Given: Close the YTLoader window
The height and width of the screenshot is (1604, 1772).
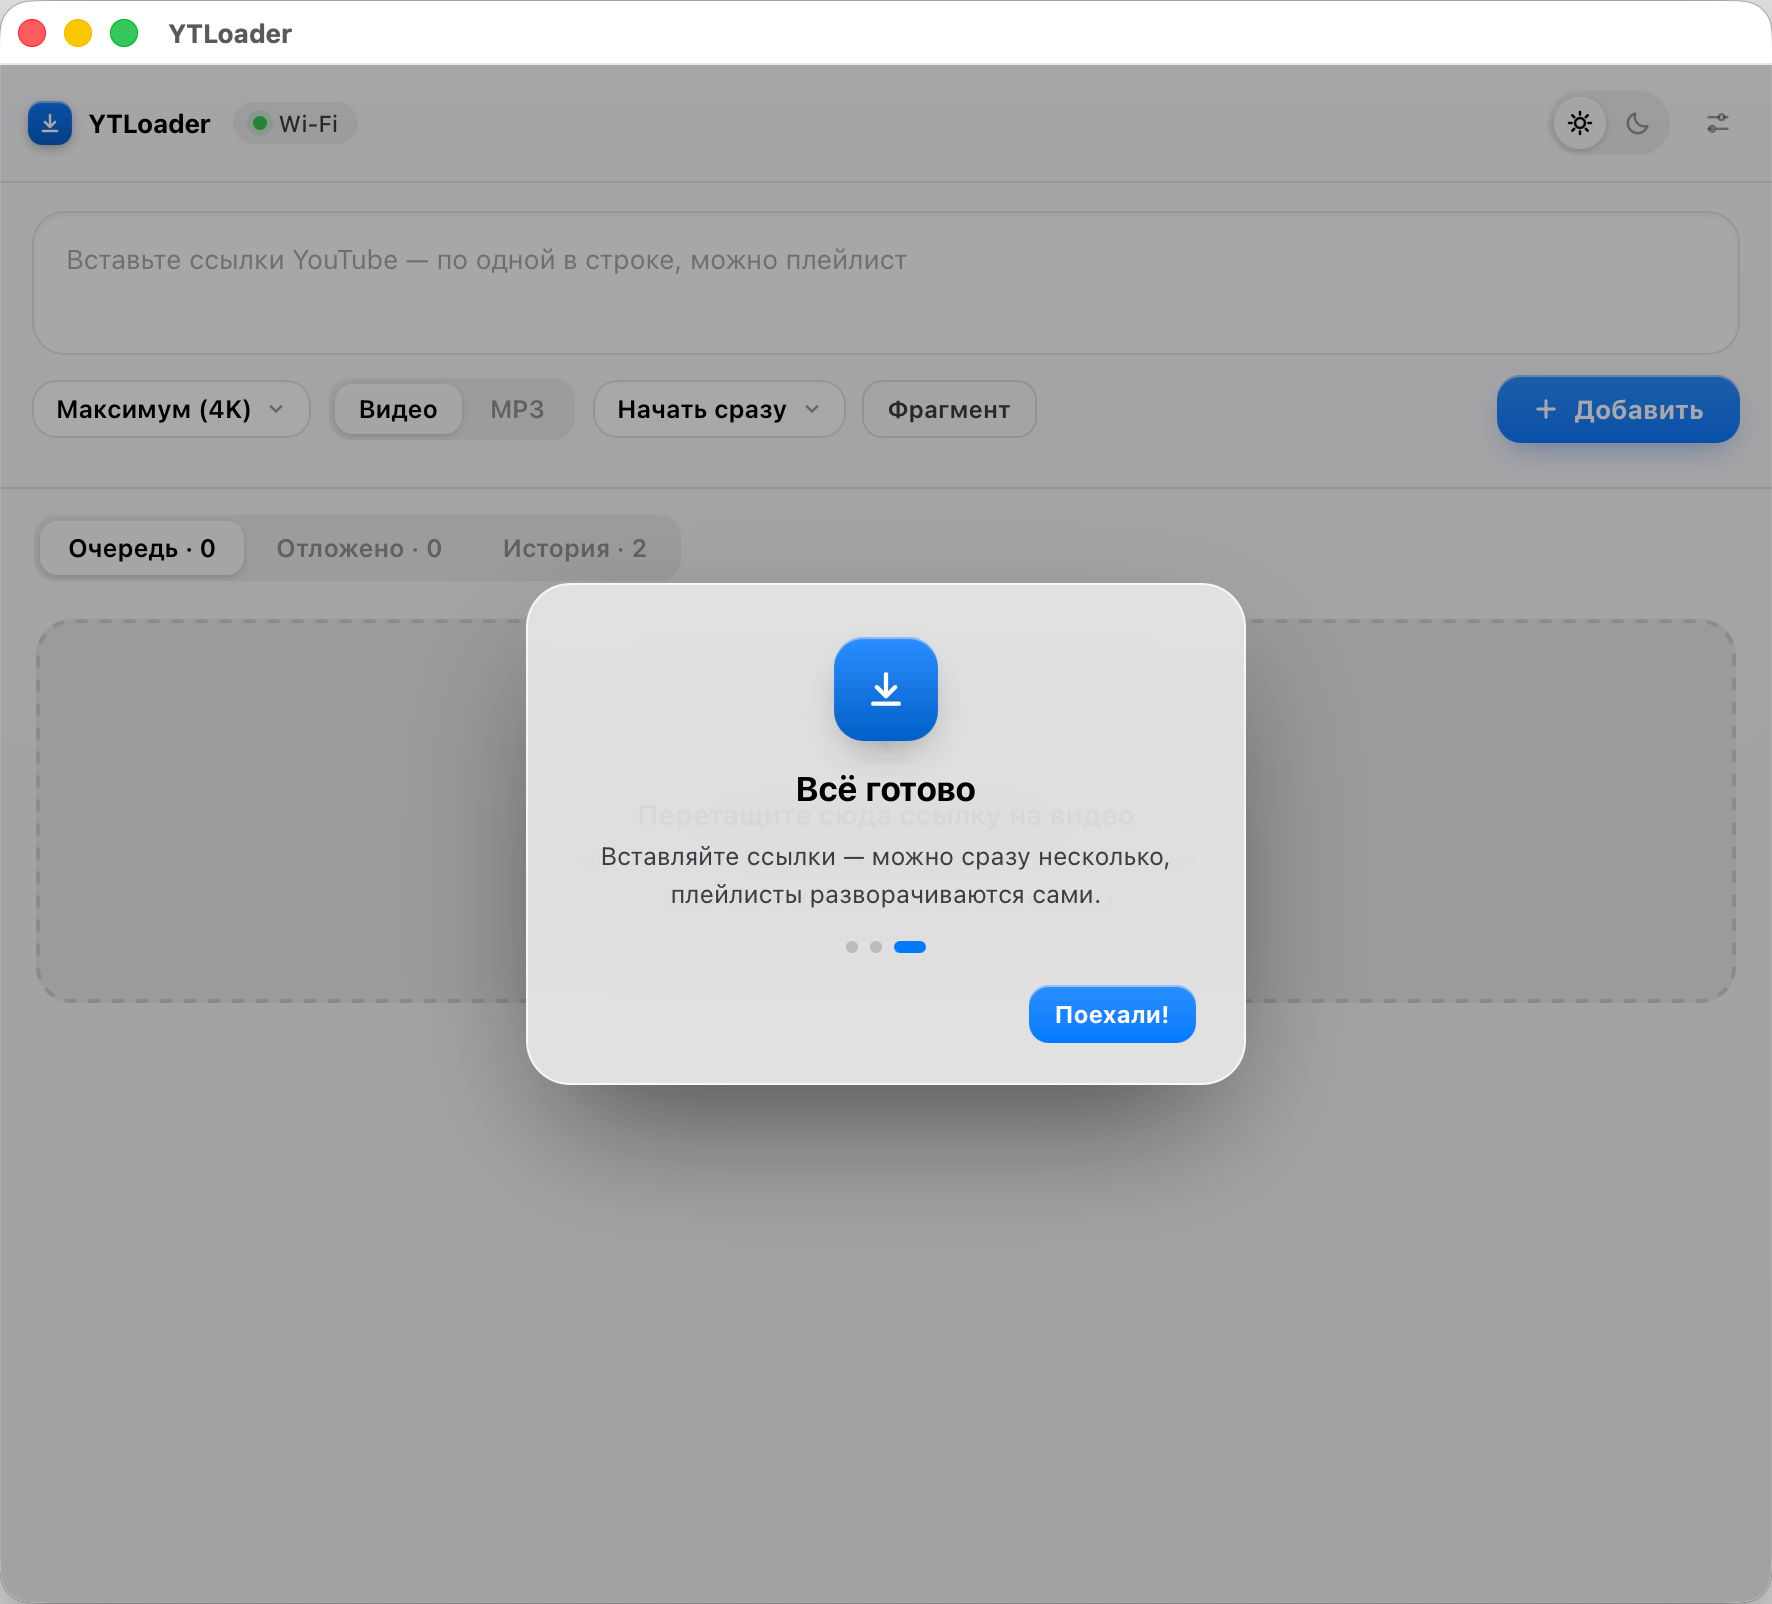Looking at the screenshot, I should 32,33.
